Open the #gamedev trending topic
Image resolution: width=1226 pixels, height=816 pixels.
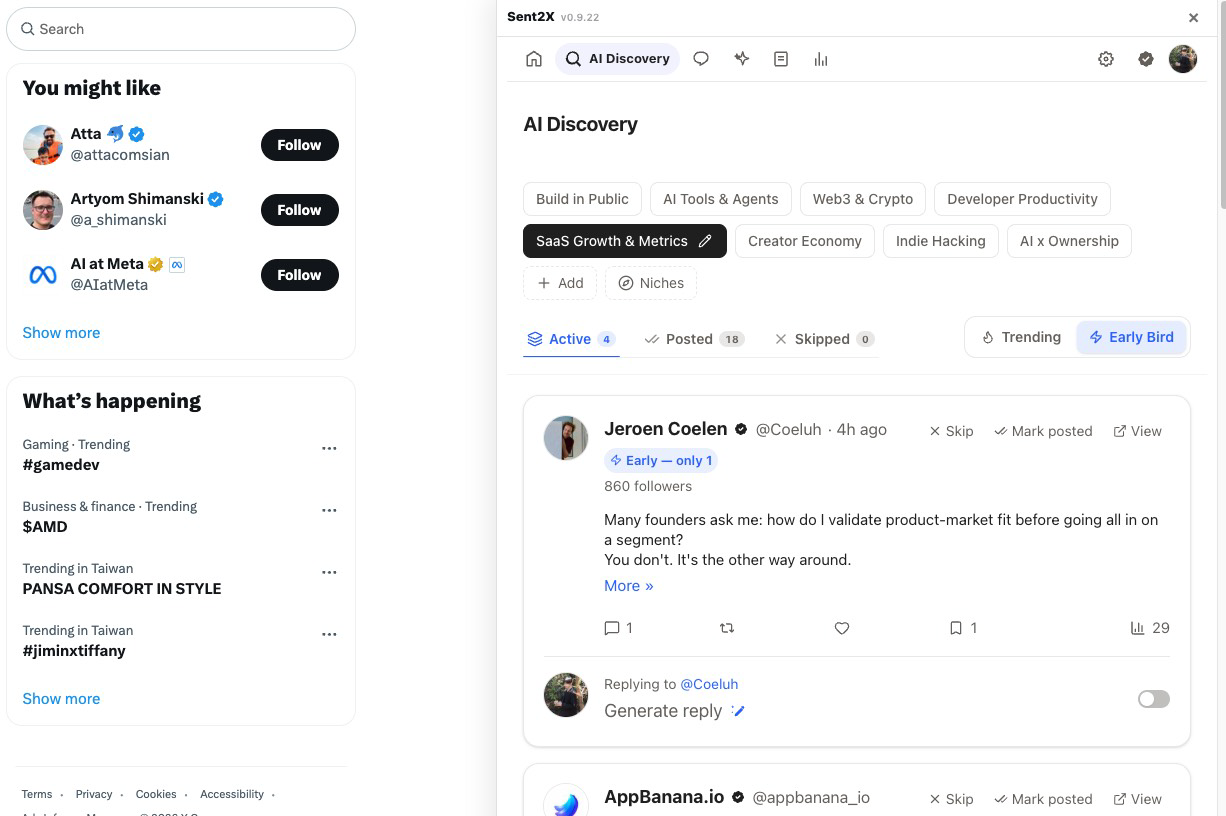click(61, 465)
